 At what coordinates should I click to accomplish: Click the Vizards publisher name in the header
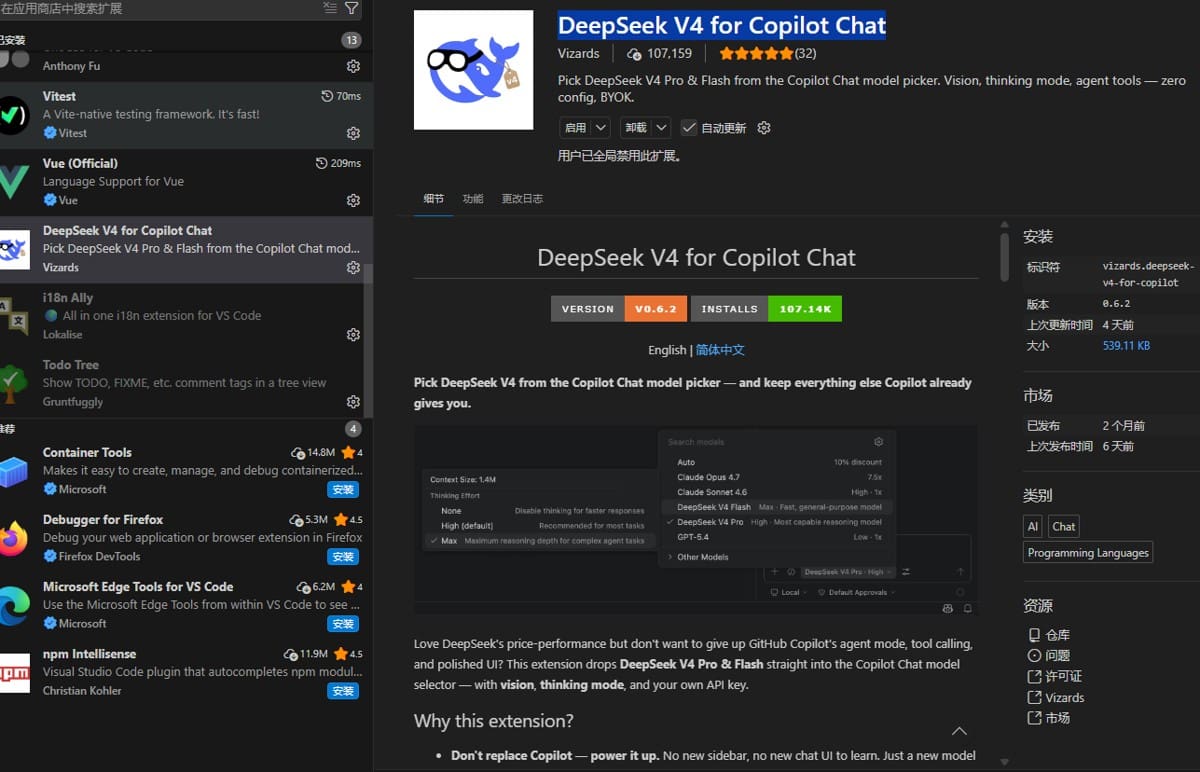click(x=579, y=54)
